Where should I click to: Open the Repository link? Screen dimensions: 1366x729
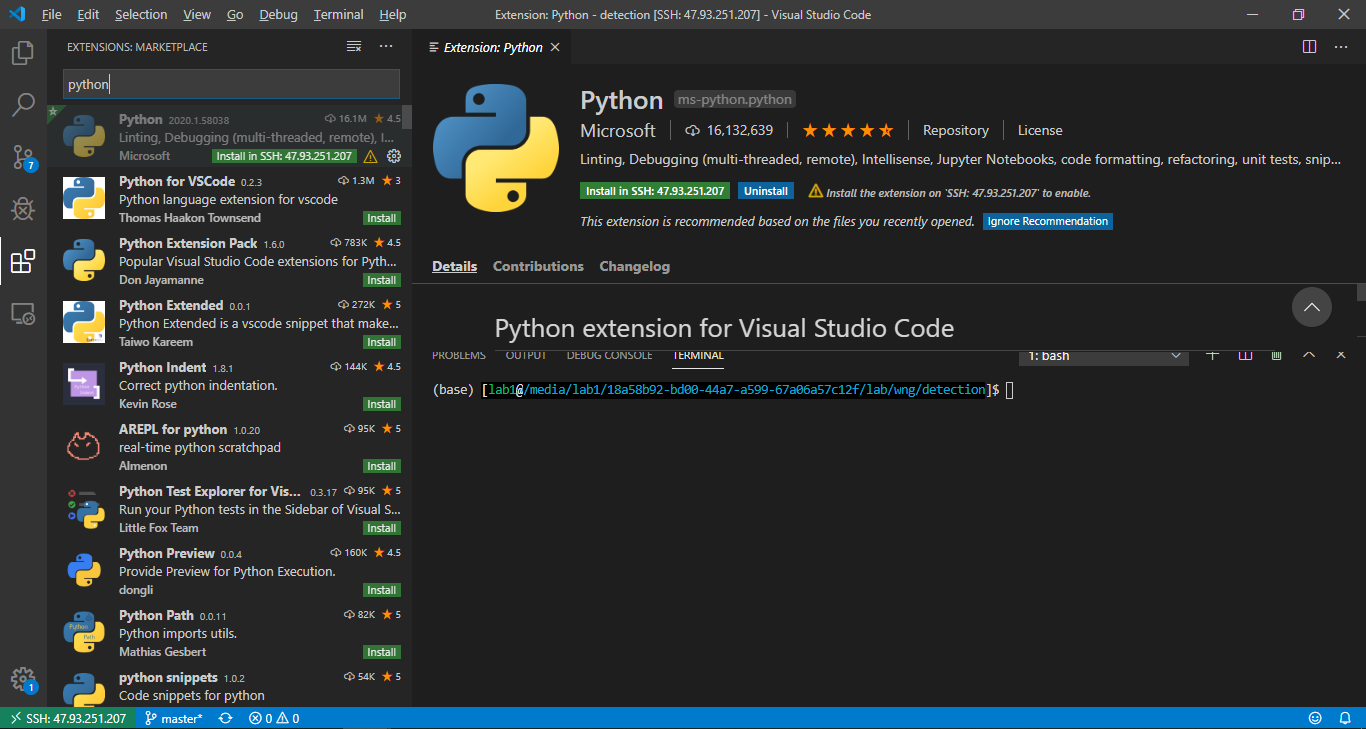(955, 130)
